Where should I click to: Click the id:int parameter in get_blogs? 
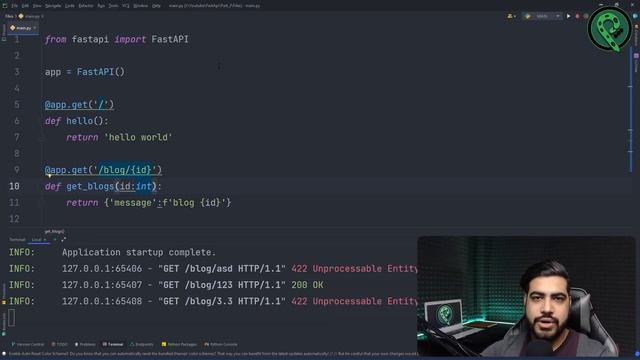136,186
